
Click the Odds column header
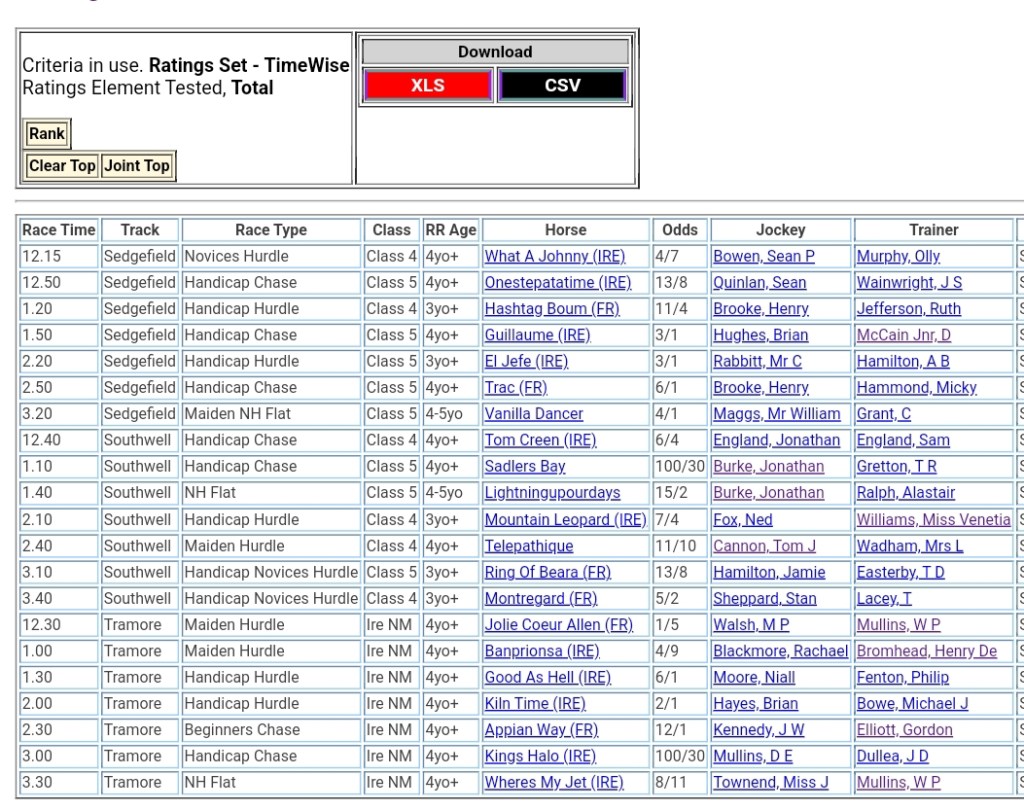click(680, 230)
